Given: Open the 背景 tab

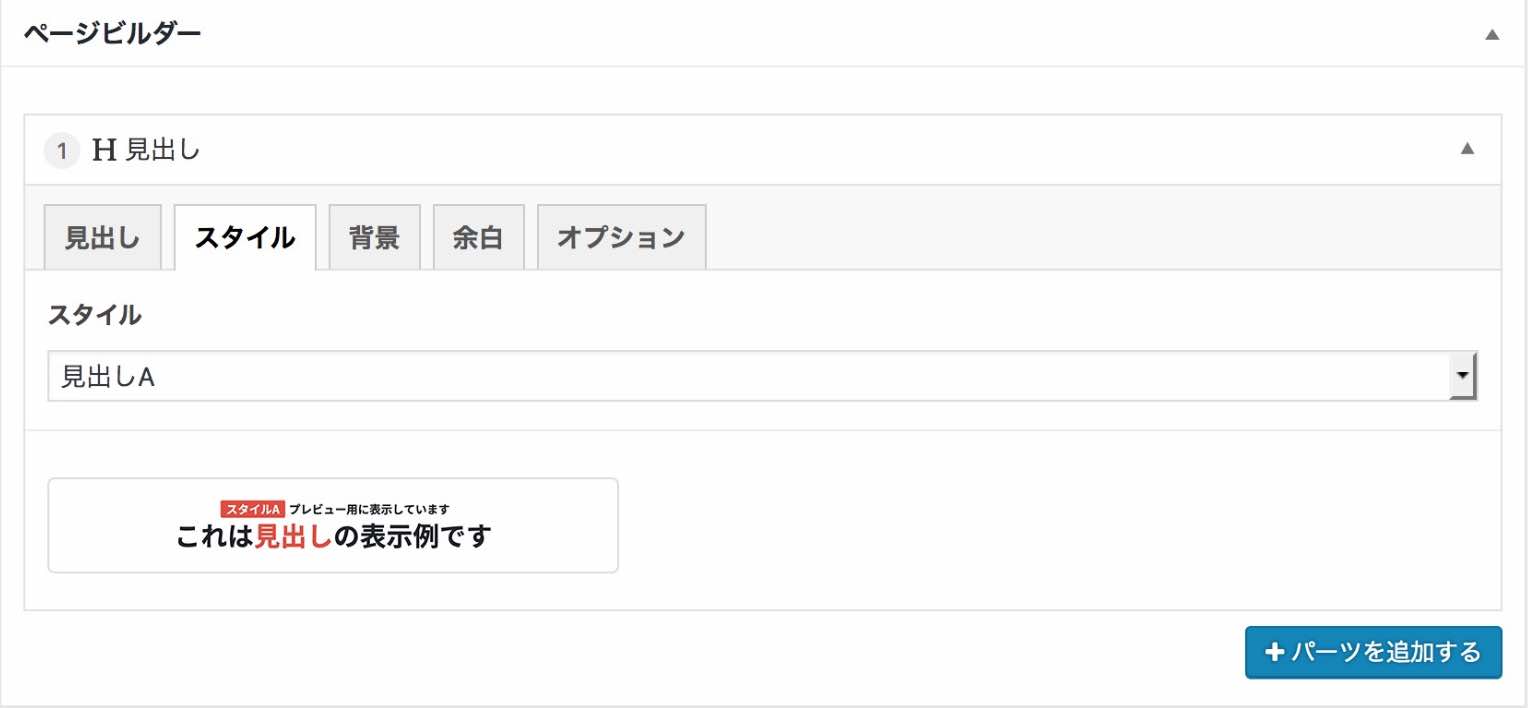Looking at the screenshot, I should (x=374, y=238).
